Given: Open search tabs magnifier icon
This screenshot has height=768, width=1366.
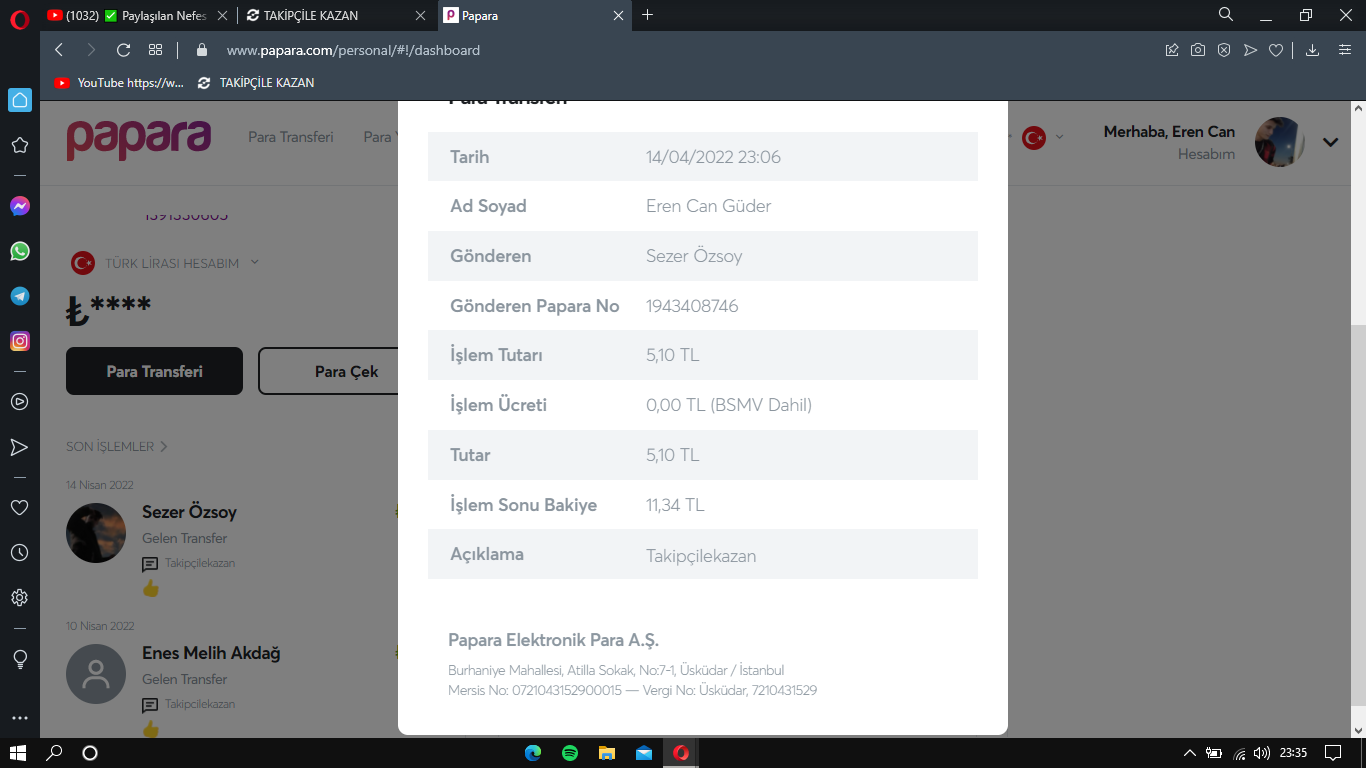Looking at the screenshot, I should 1226,15.
